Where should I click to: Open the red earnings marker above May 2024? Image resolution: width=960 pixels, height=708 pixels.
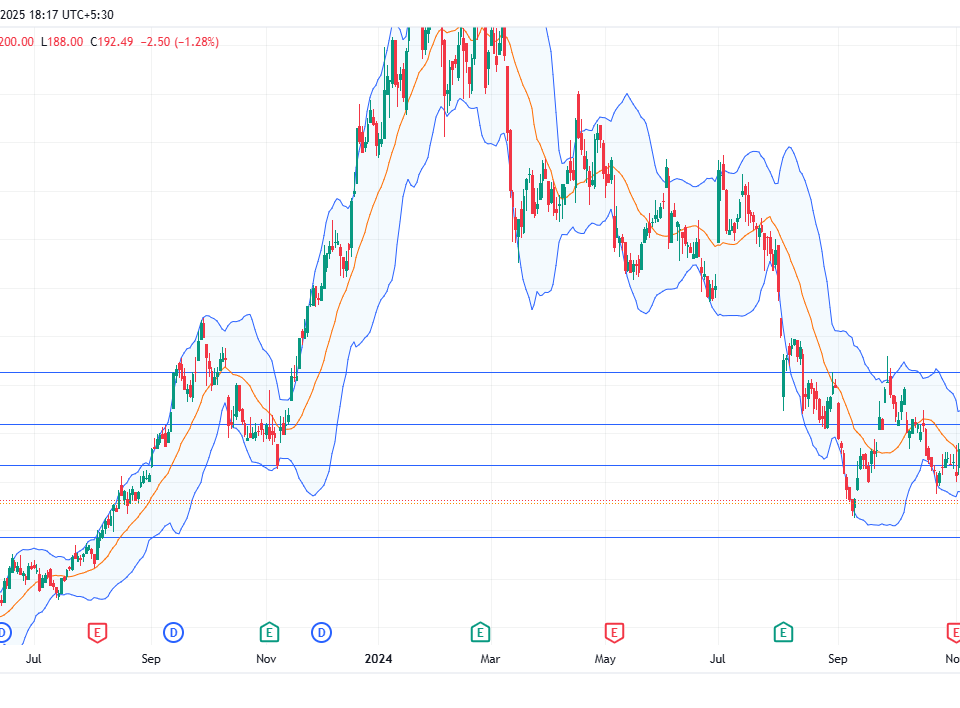[614, 632]
